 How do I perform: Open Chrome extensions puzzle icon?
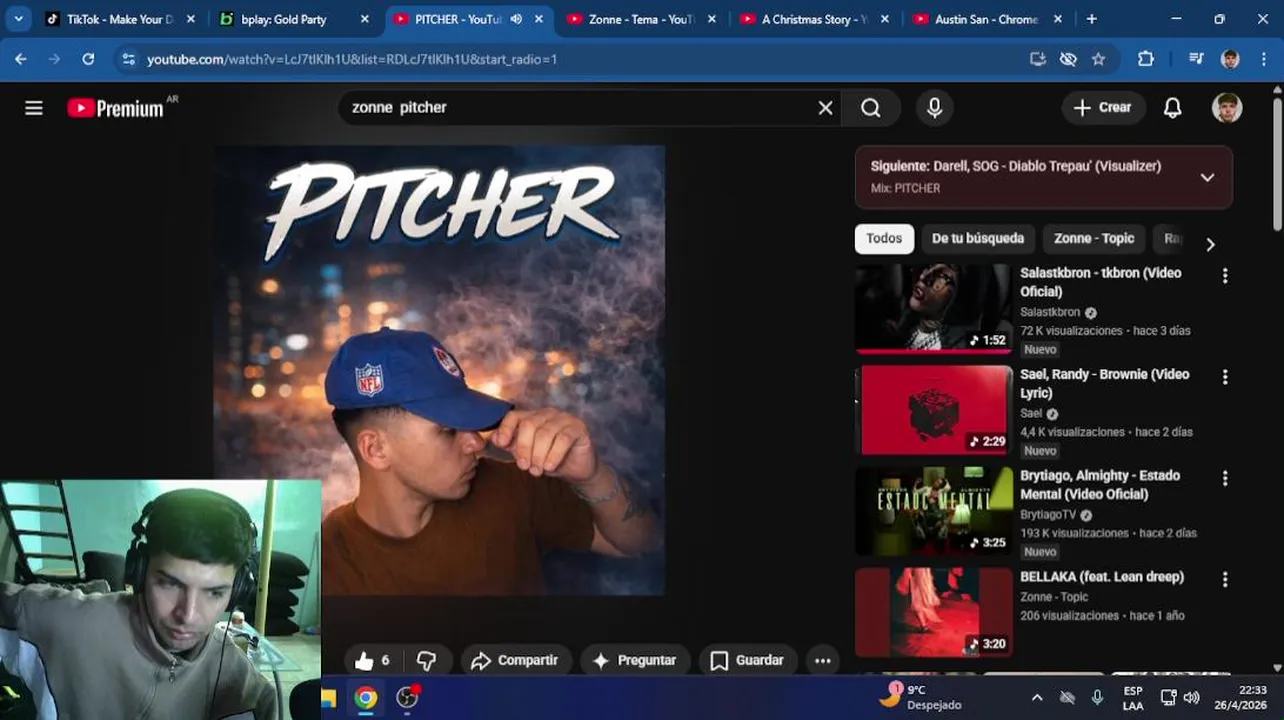click(x=1146, y=59)
